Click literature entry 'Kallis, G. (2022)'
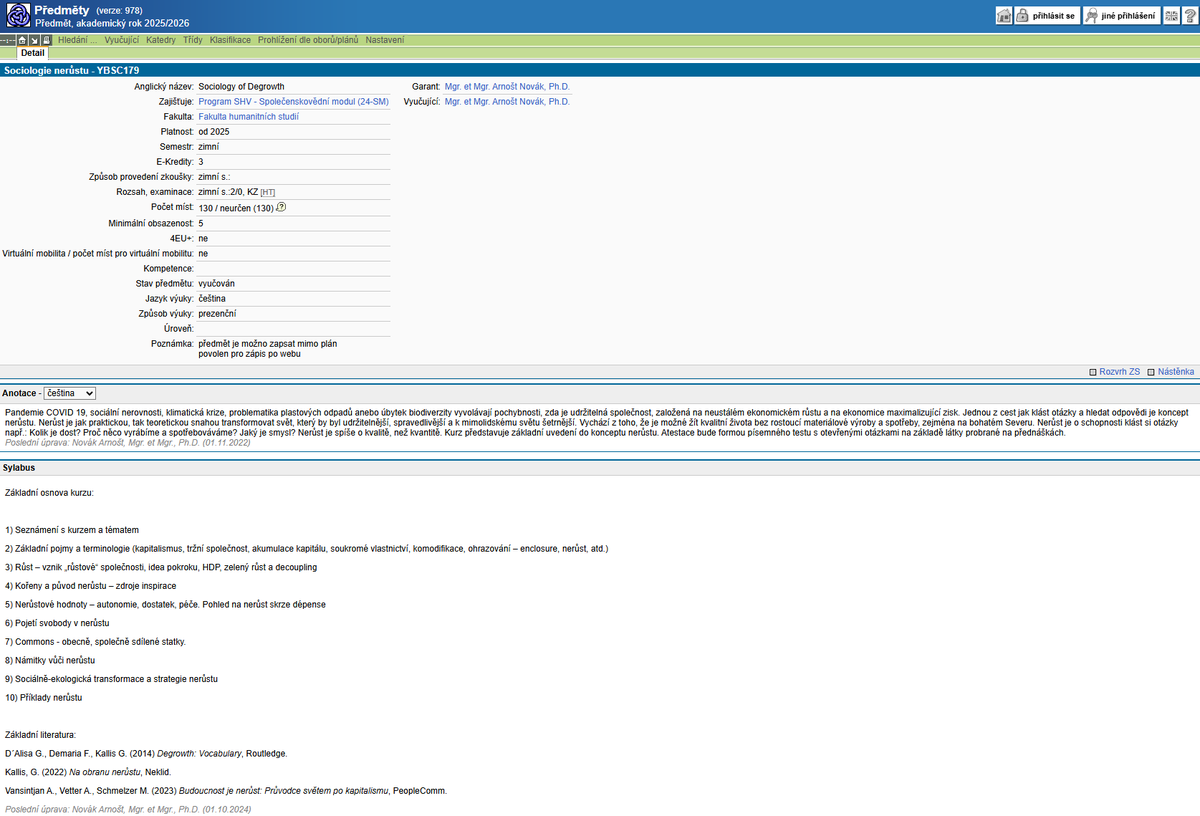 (88, 772)
